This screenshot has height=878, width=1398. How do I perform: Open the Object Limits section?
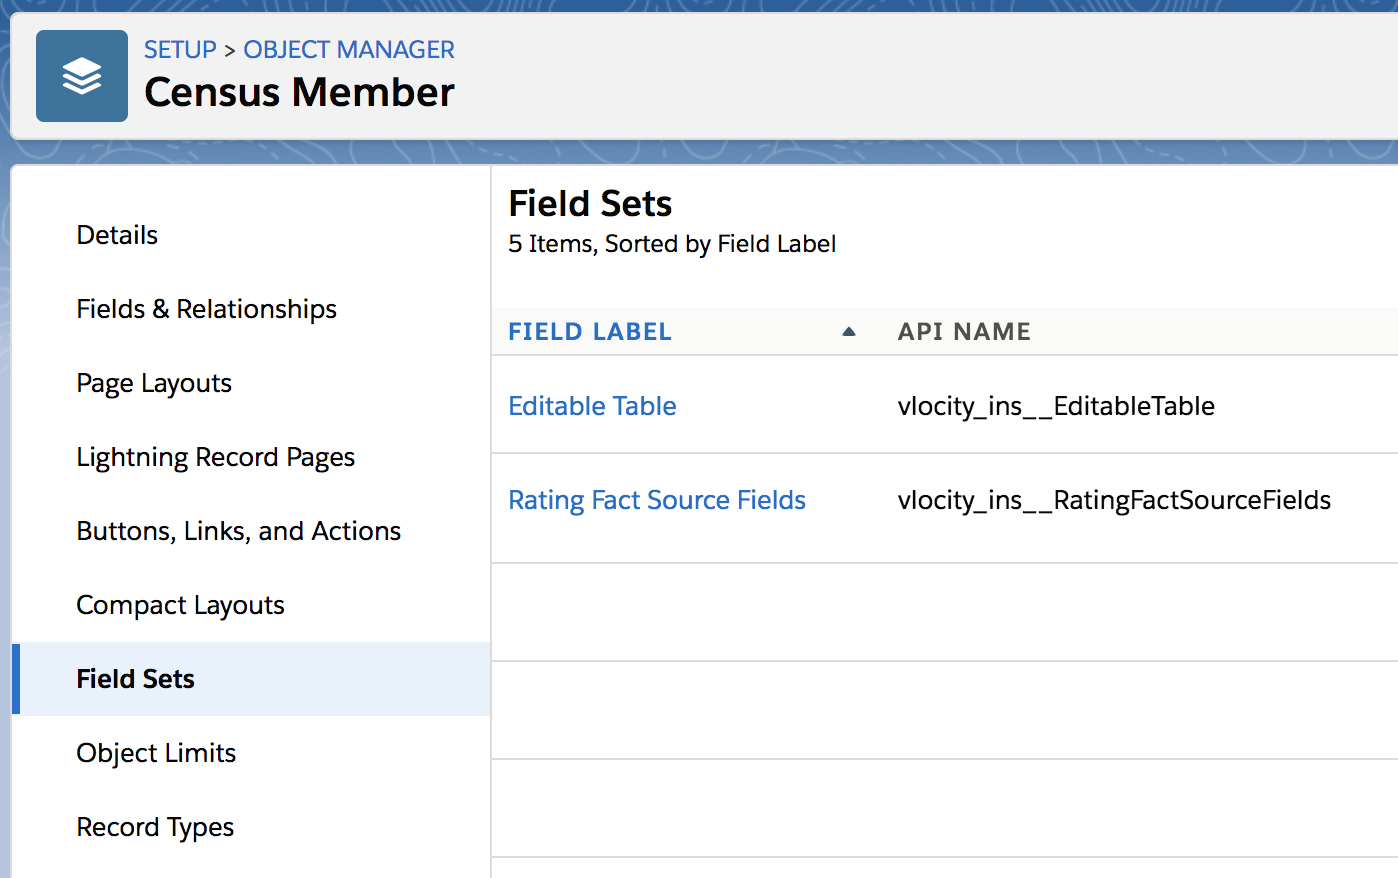[x=156, y=753]
